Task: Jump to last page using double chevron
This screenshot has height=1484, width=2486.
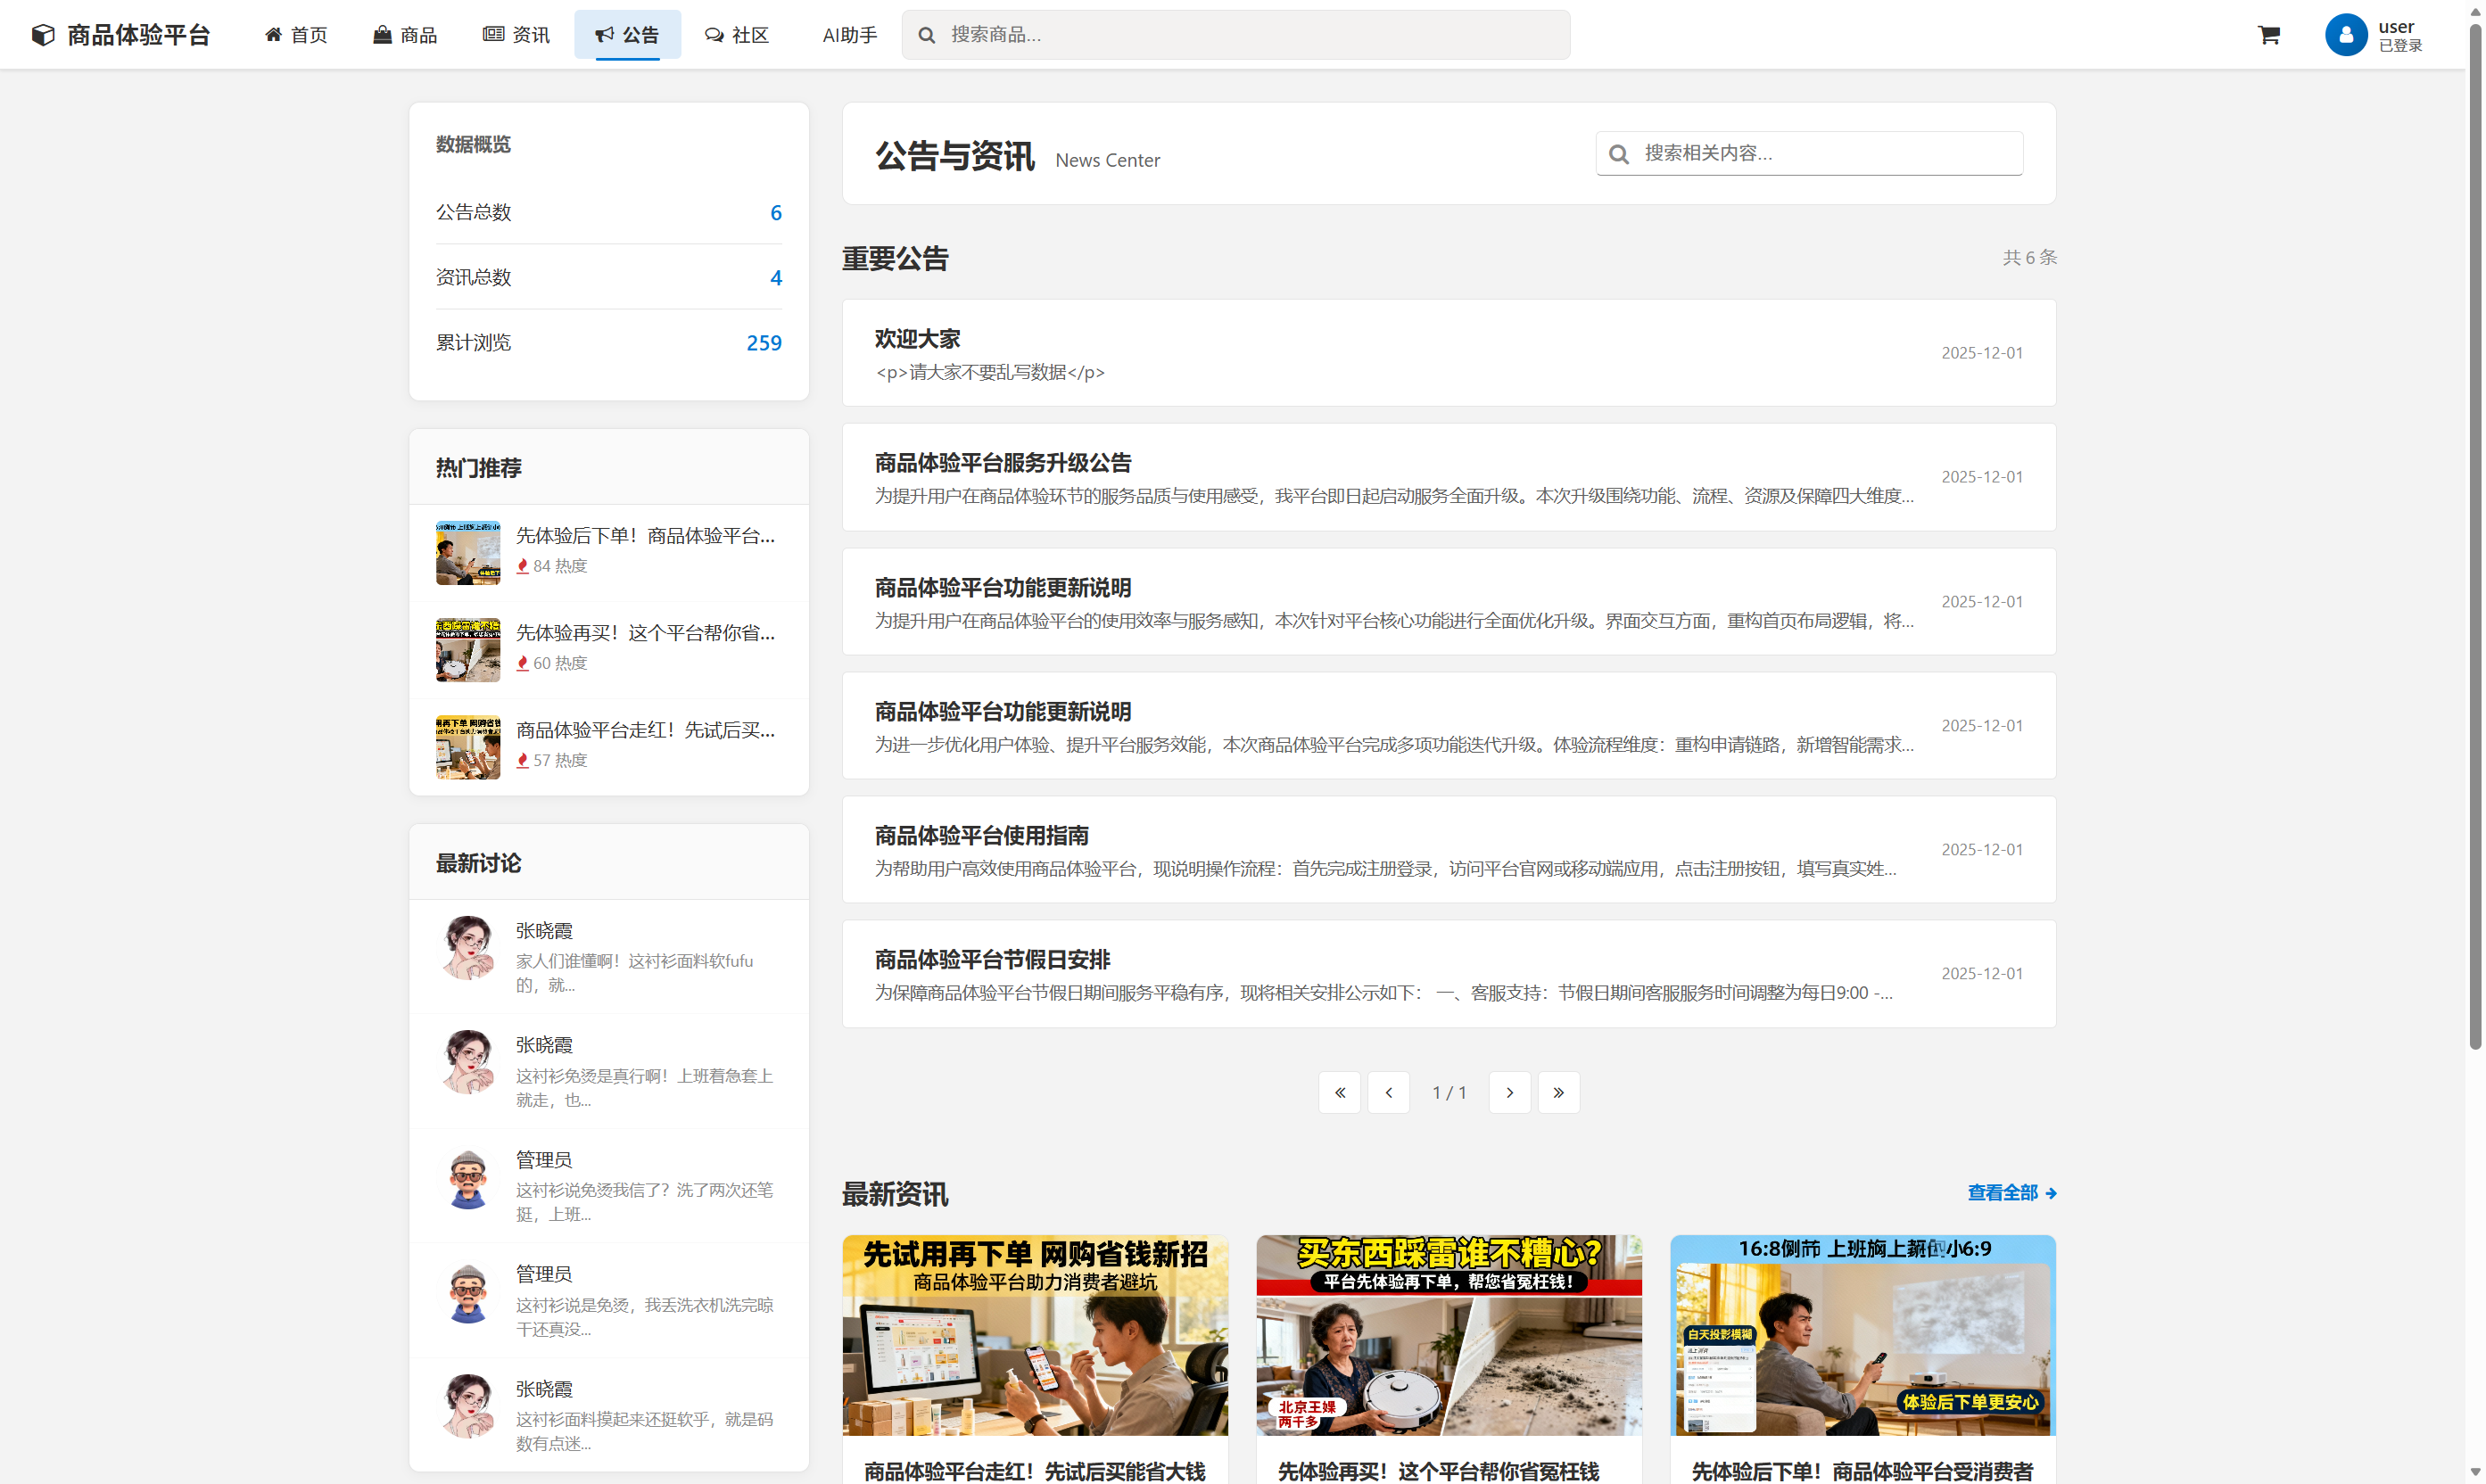Action: [1558, 1092]
